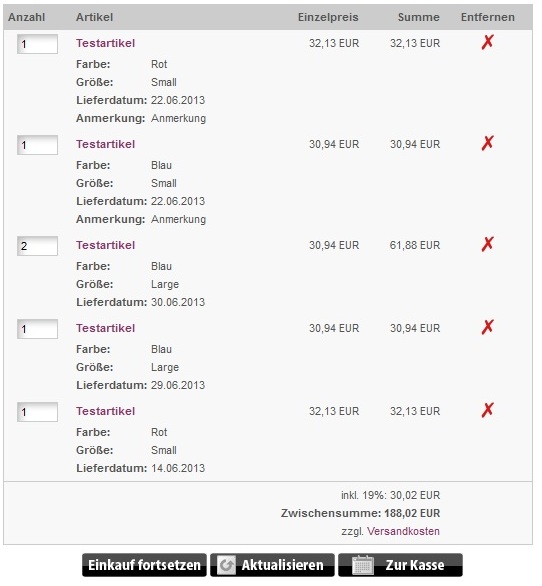Image resolution: width=542 pixels, height=586 pixels.
Task: Open the Blau Small Testartikel link
Action: pos(105,144)
